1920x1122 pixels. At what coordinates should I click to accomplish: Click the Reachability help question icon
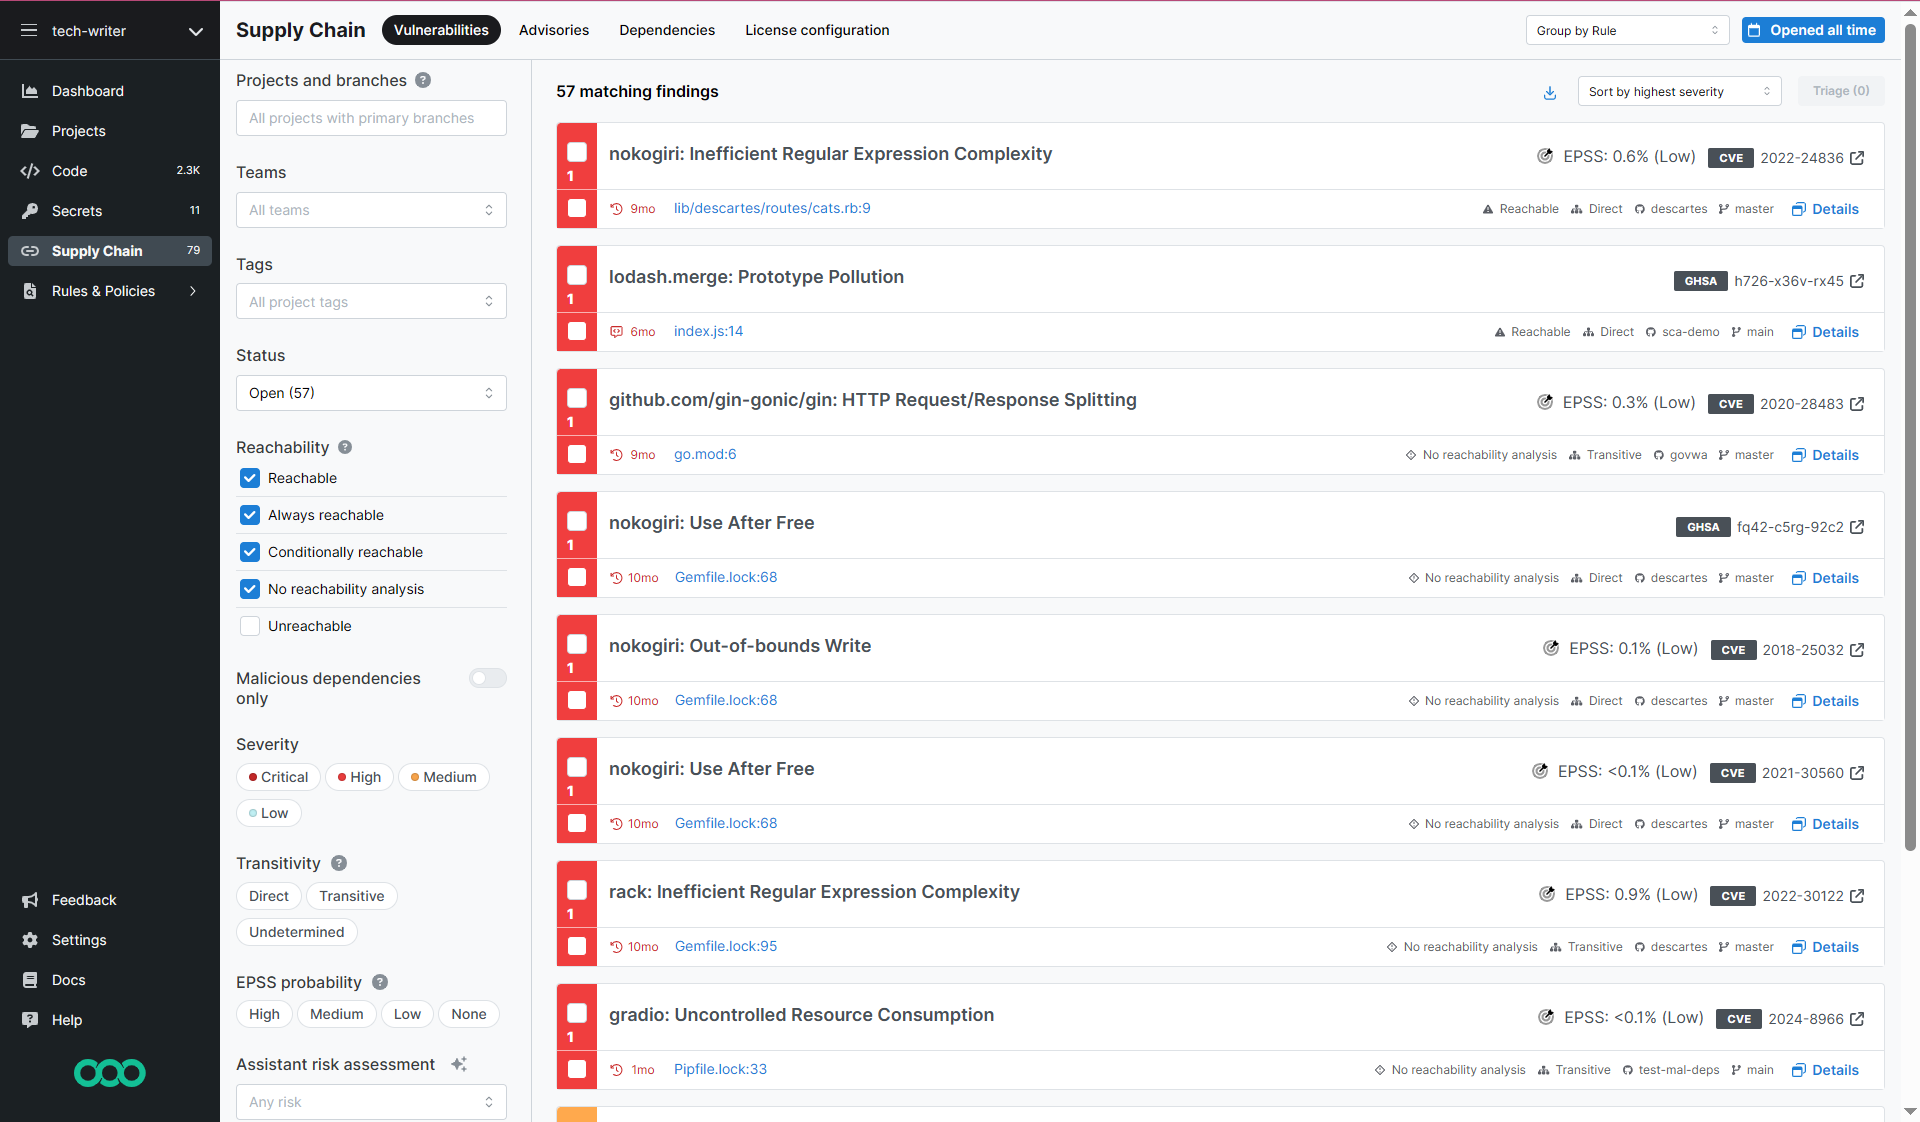click(x=345, y=447)
